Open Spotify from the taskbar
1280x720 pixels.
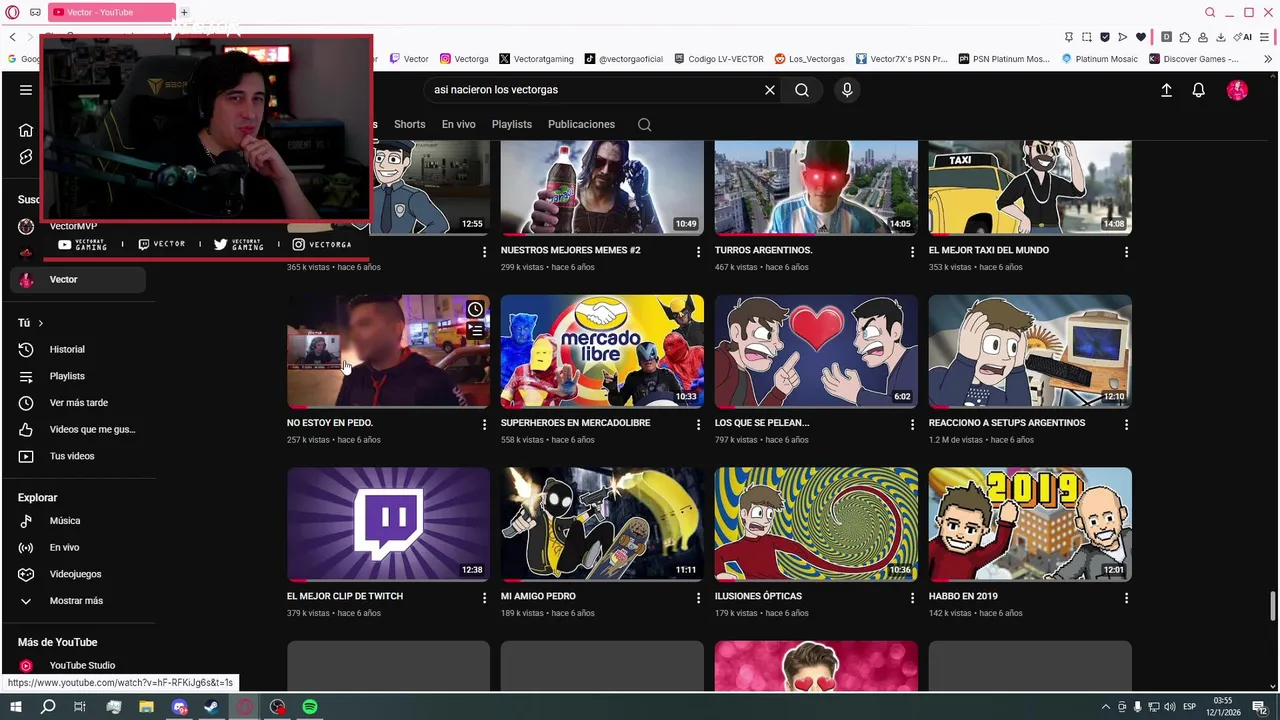pos(310,707)
